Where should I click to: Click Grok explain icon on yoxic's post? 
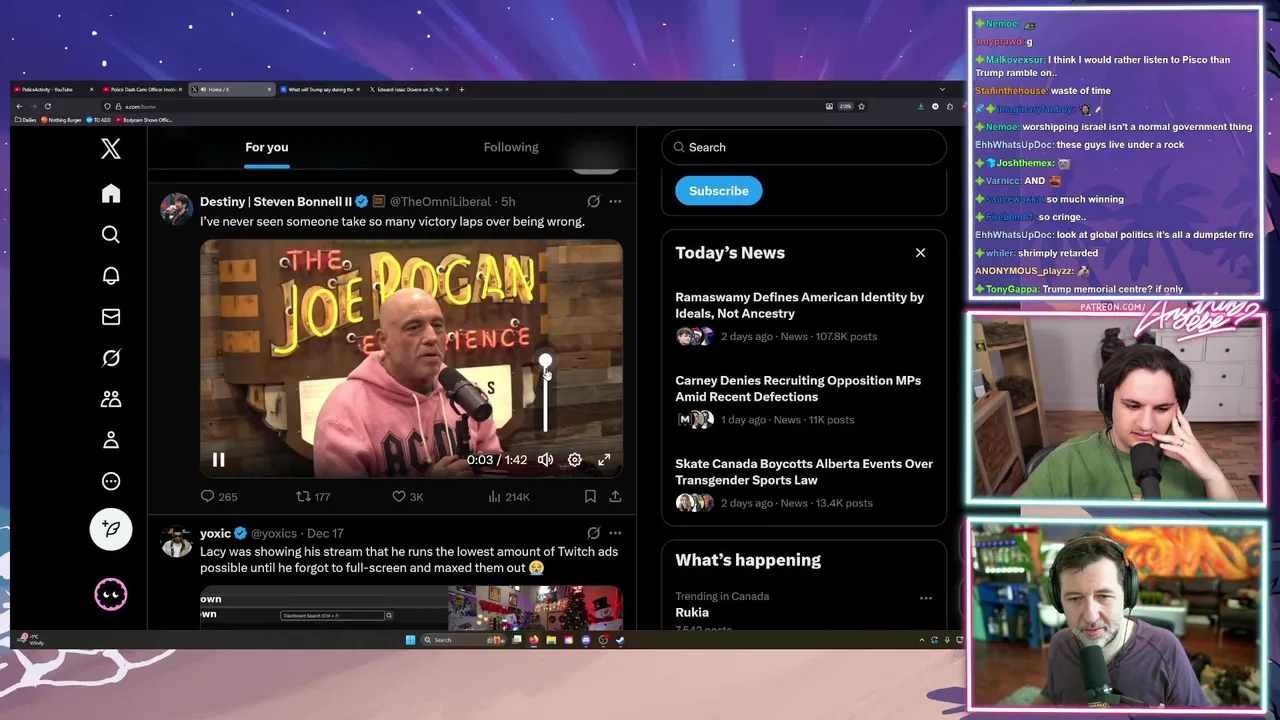pyautogui.click(x=593, y=533)
